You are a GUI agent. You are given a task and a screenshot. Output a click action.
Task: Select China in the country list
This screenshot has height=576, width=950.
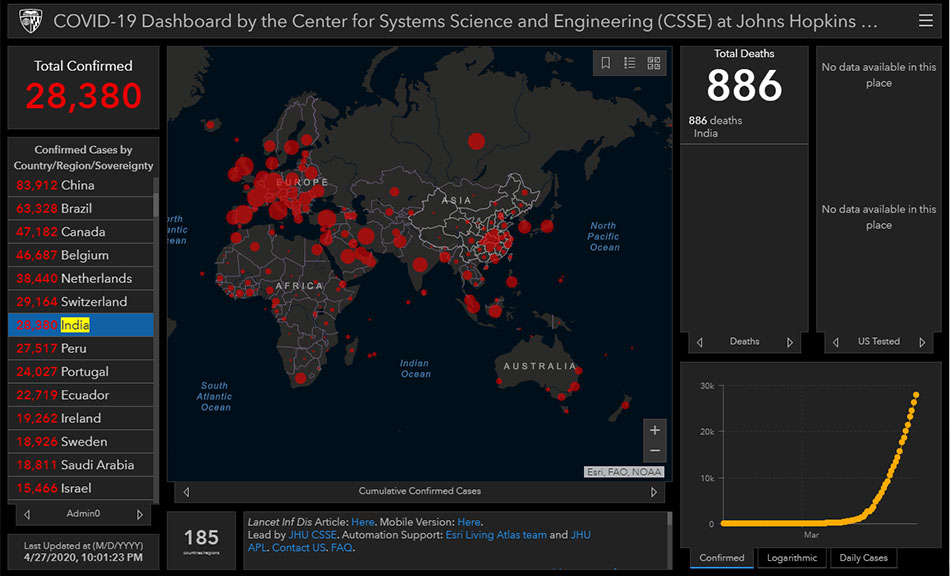pos(81,185)
